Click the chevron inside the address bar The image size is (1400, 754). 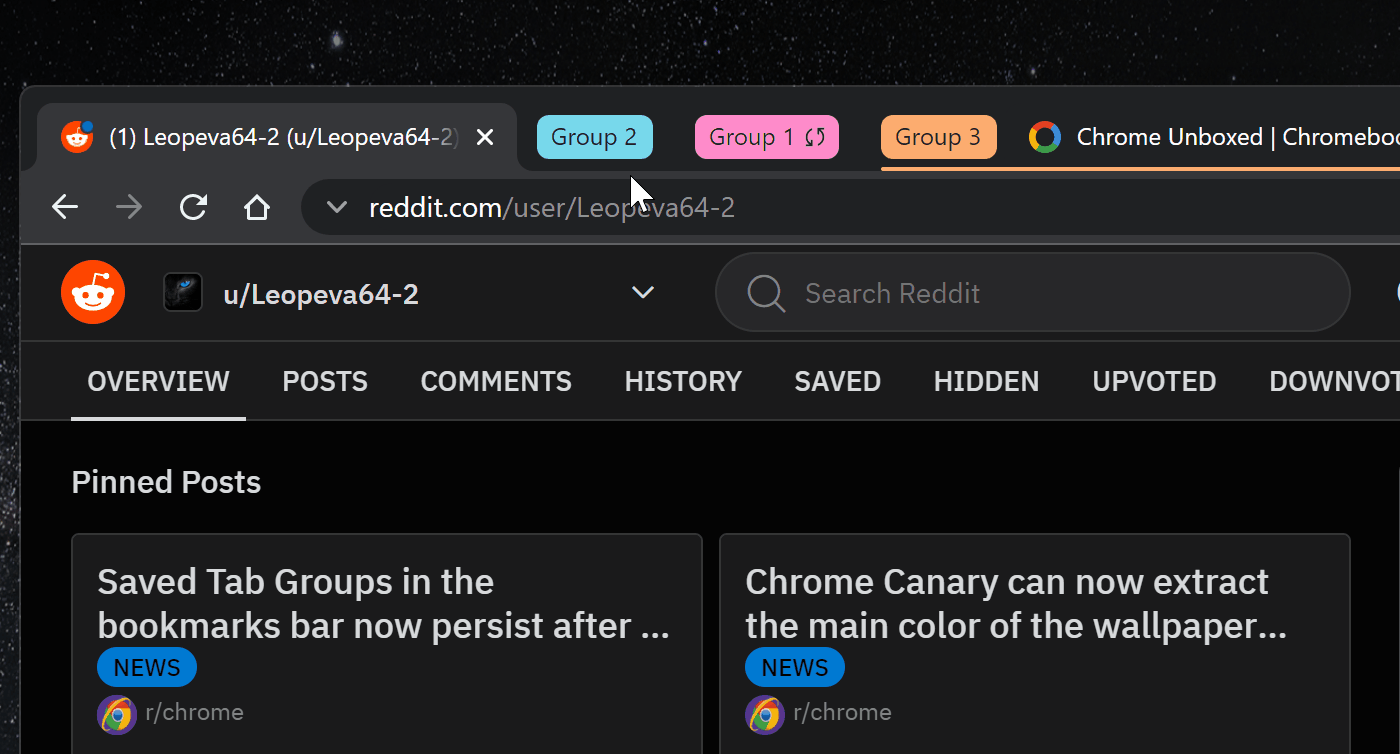[336, 207]
